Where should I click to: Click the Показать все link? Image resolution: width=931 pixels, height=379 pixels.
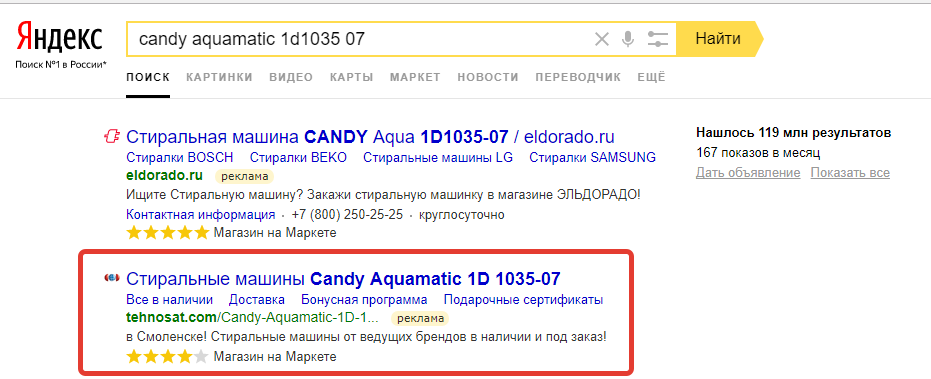click(x=850, y=173)
